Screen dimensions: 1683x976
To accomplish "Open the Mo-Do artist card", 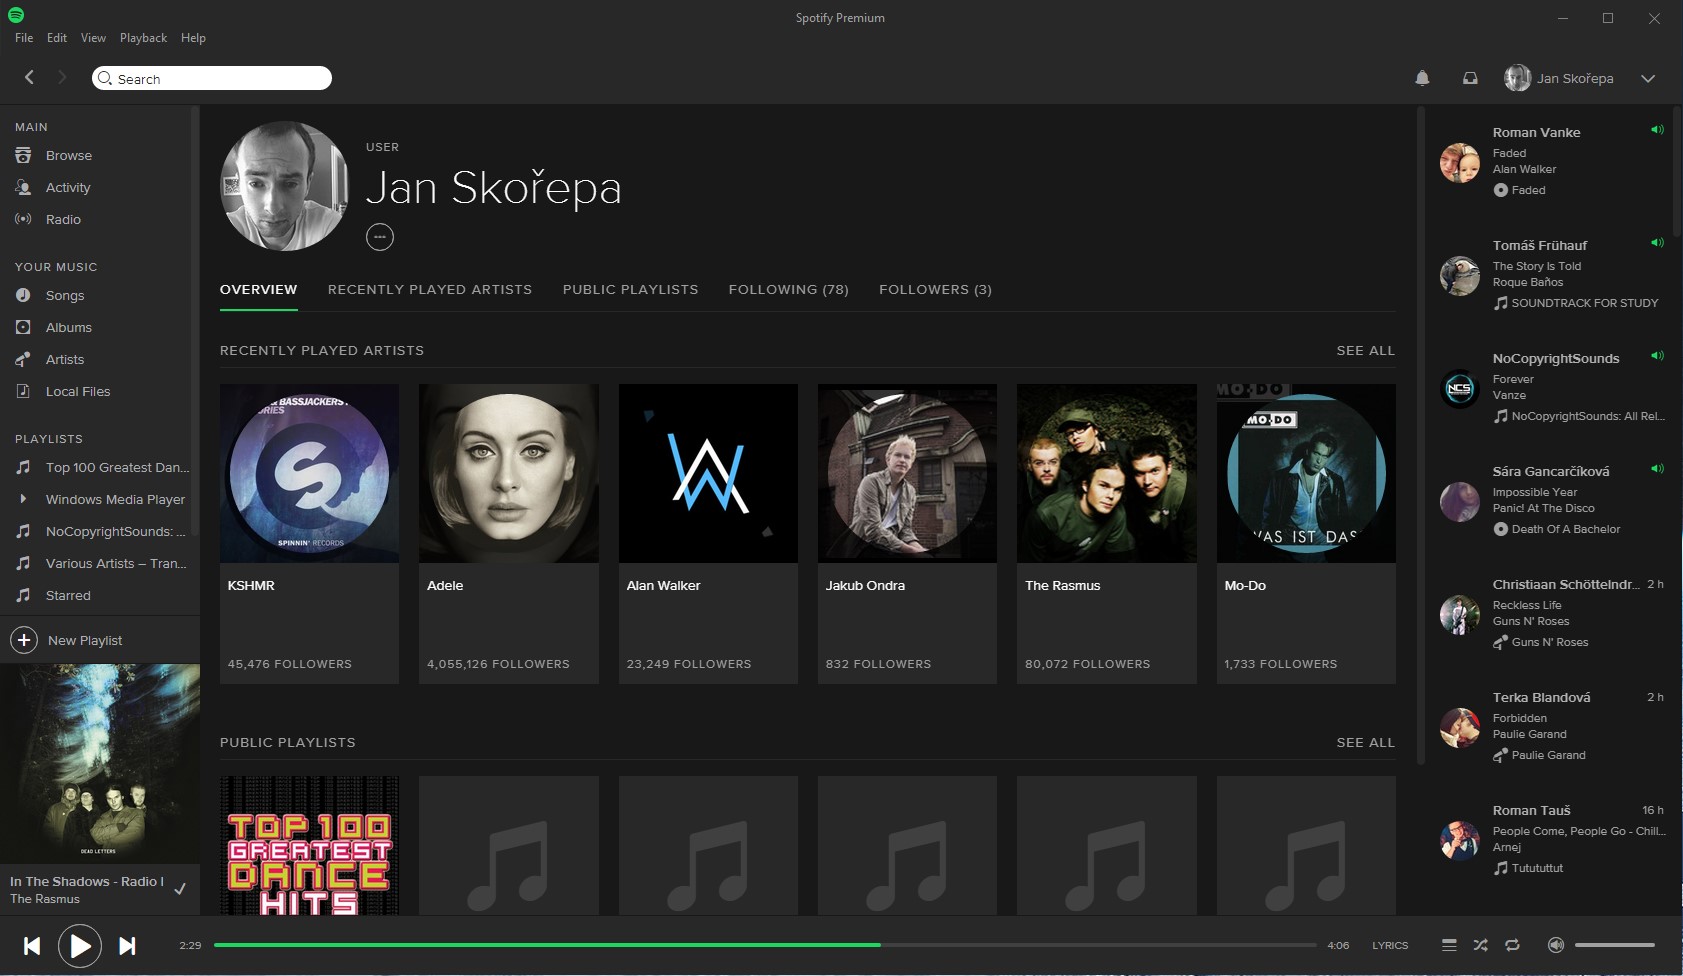I will [x=1306, y=534].
